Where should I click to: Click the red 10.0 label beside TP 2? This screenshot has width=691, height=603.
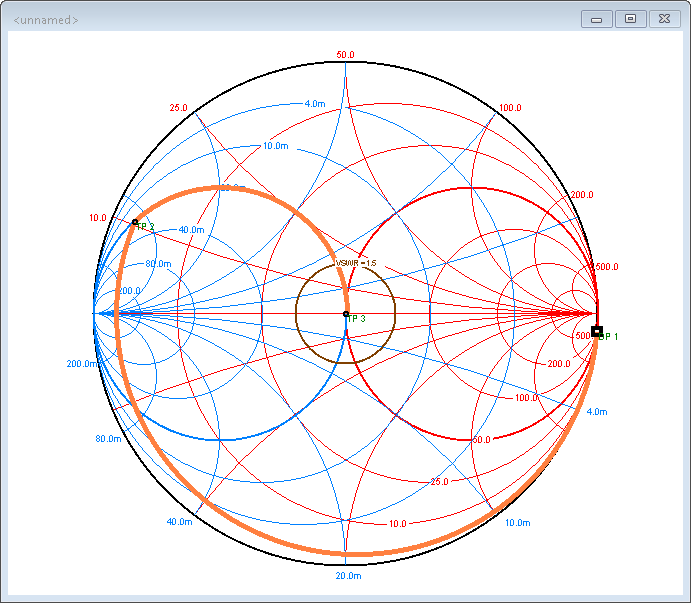coord(97,217)
